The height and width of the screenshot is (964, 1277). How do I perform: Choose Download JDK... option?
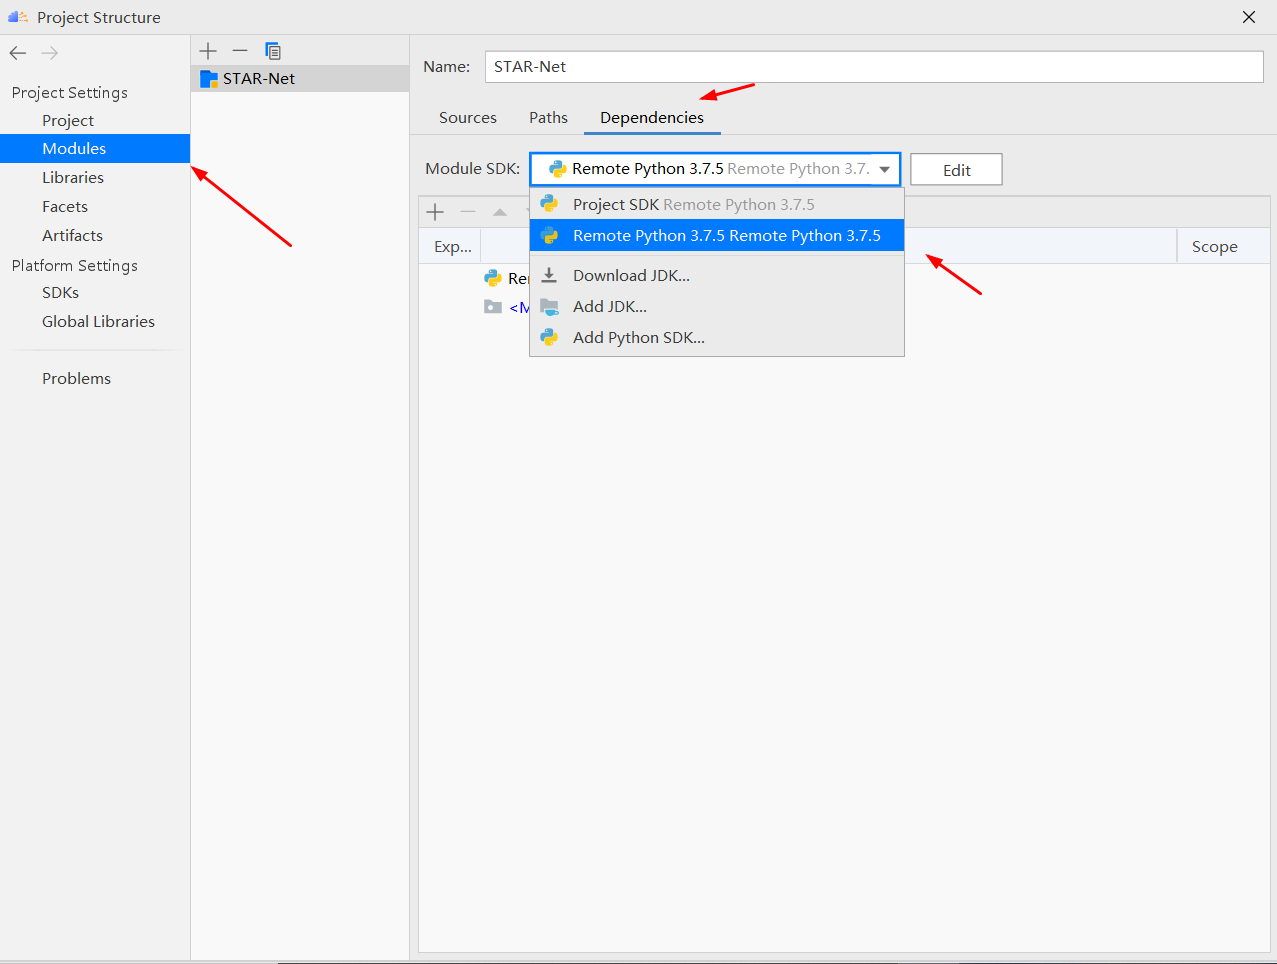coord(717,275)
